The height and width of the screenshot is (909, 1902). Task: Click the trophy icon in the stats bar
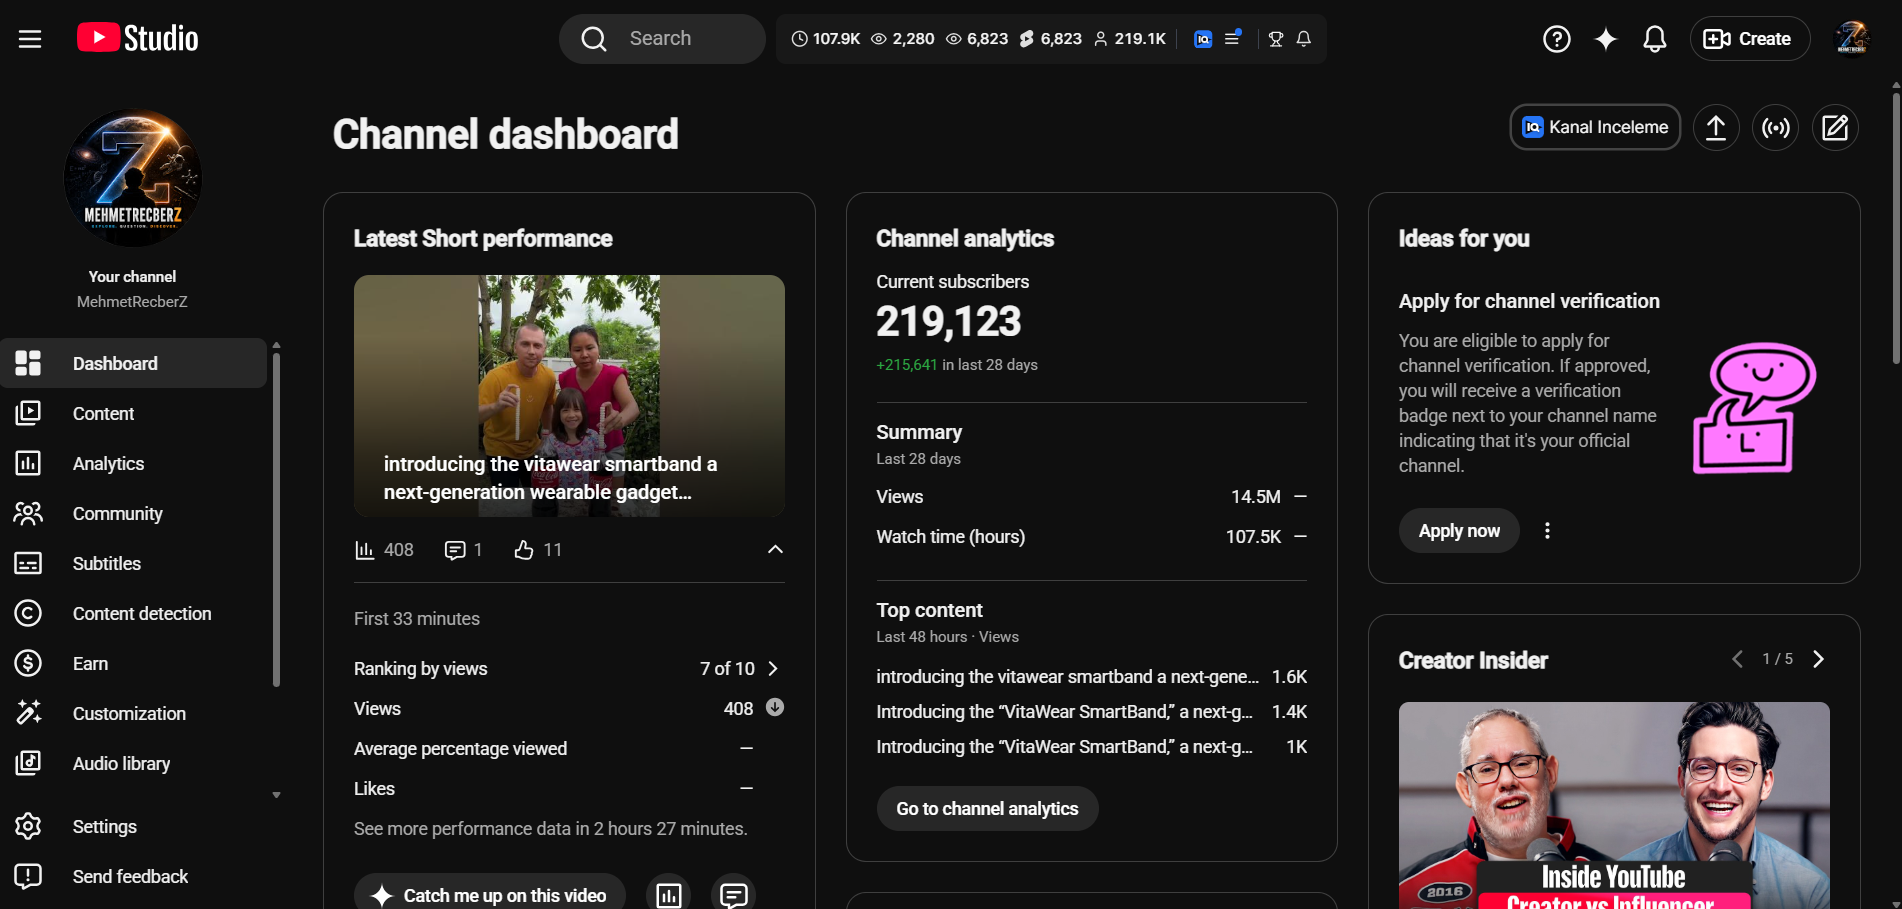(x=1276, y=39)
